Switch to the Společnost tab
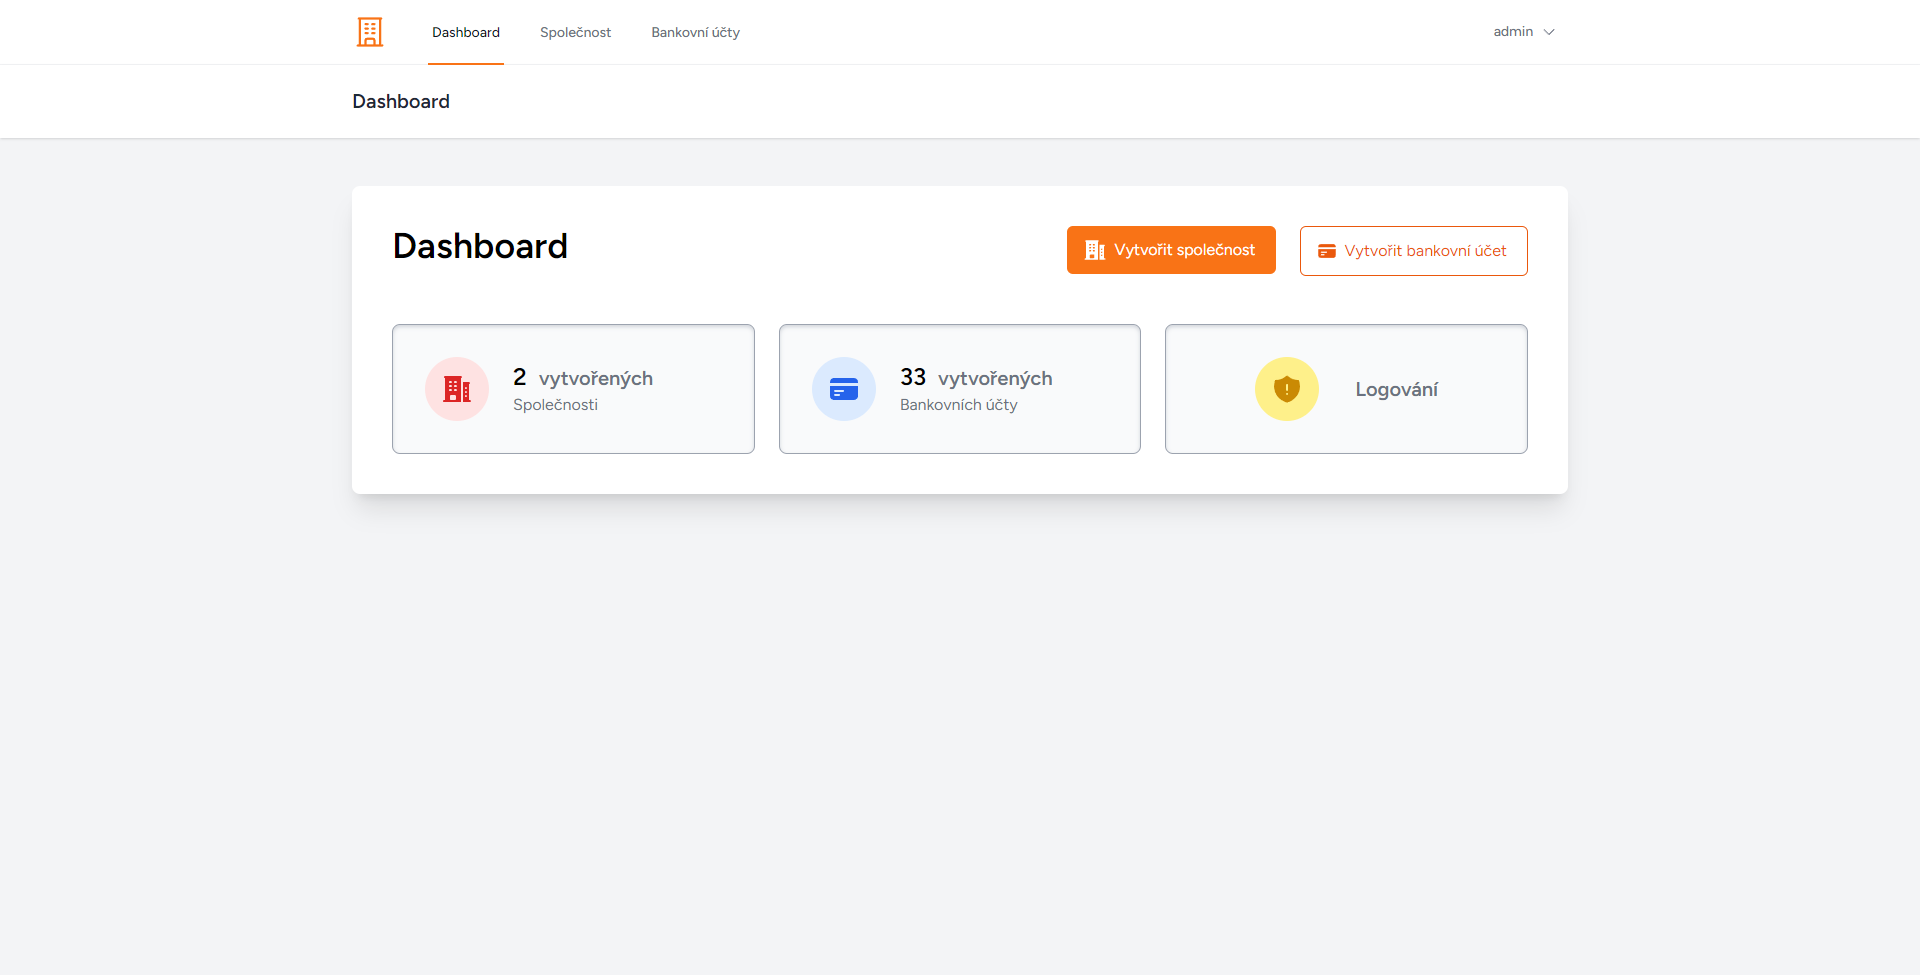This screenshot has width=1920, height=975. coord(575,32)
